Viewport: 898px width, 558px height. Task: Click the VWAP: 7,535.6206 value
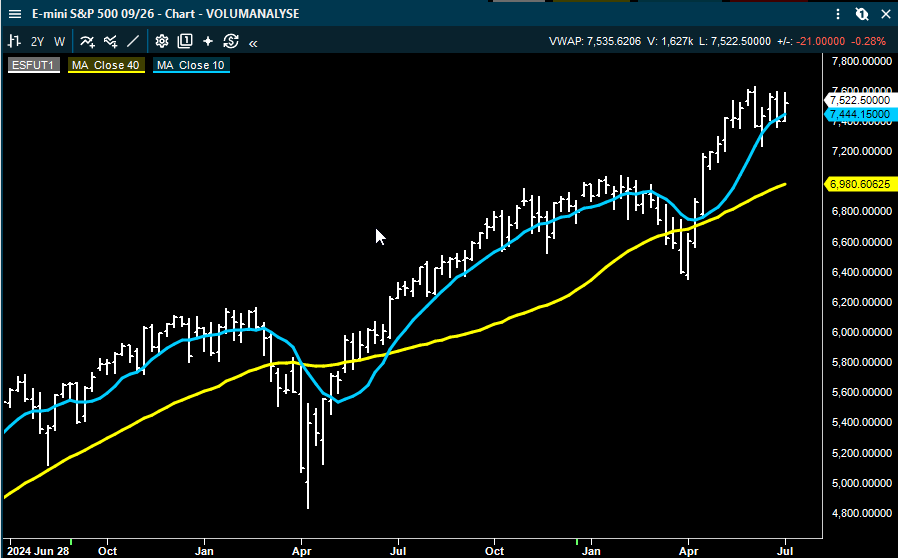(595, 41)
